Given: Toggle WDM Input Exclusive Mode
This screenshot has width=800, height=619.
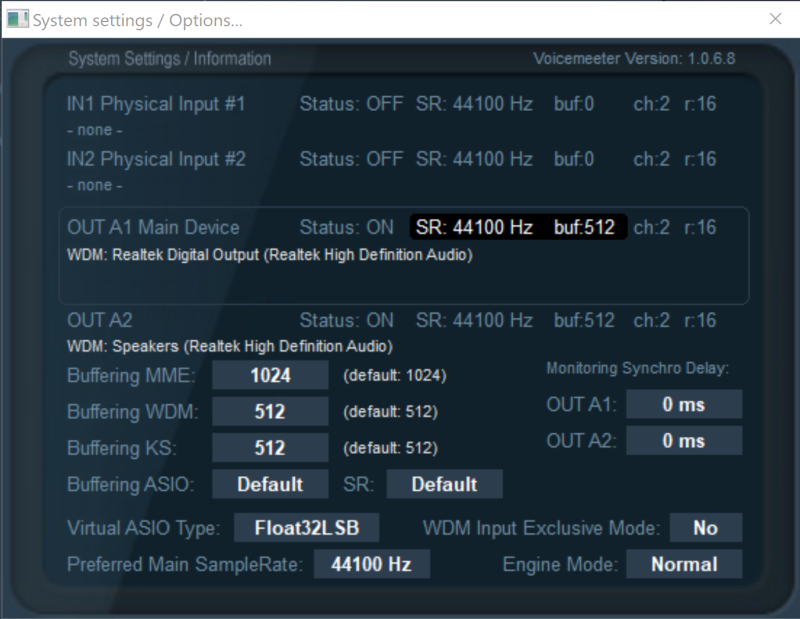Looking at the screenshot, I should pyautogui.click(x=705, y=528).
